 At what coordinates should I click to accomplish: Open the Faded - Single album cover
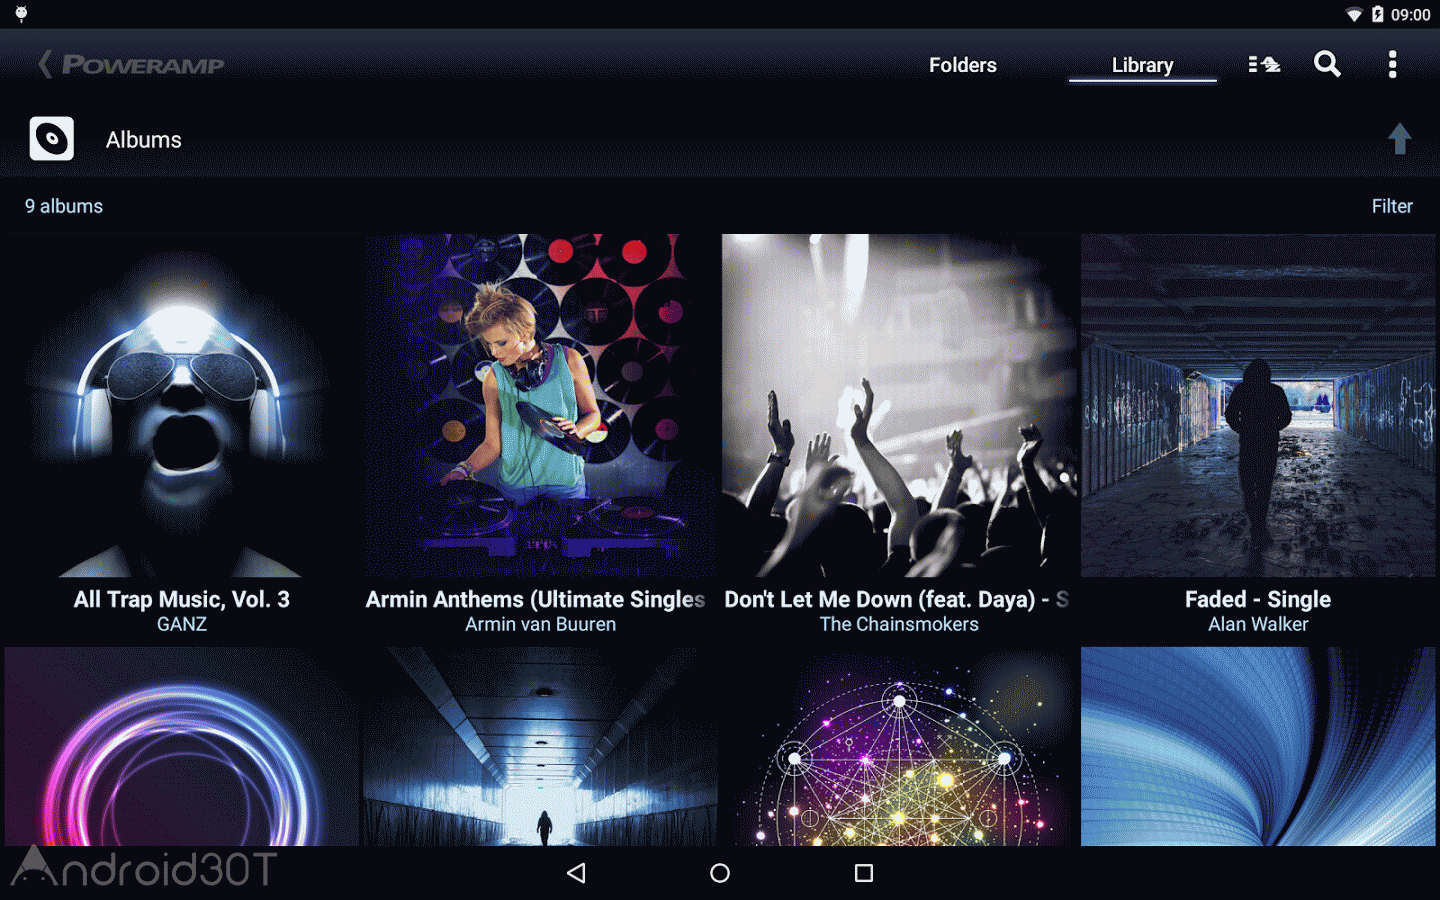tap(1258, 406)
